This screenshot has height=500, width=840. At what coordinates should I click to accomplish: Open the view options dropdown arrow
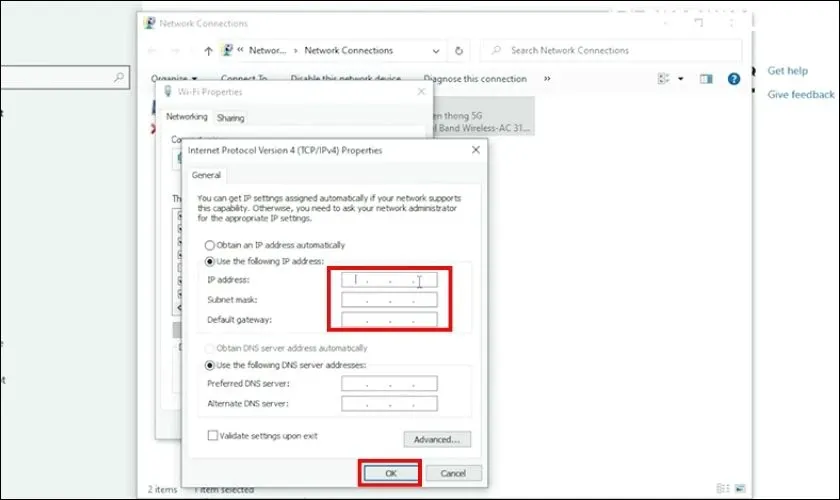click(x=680, y=79)
